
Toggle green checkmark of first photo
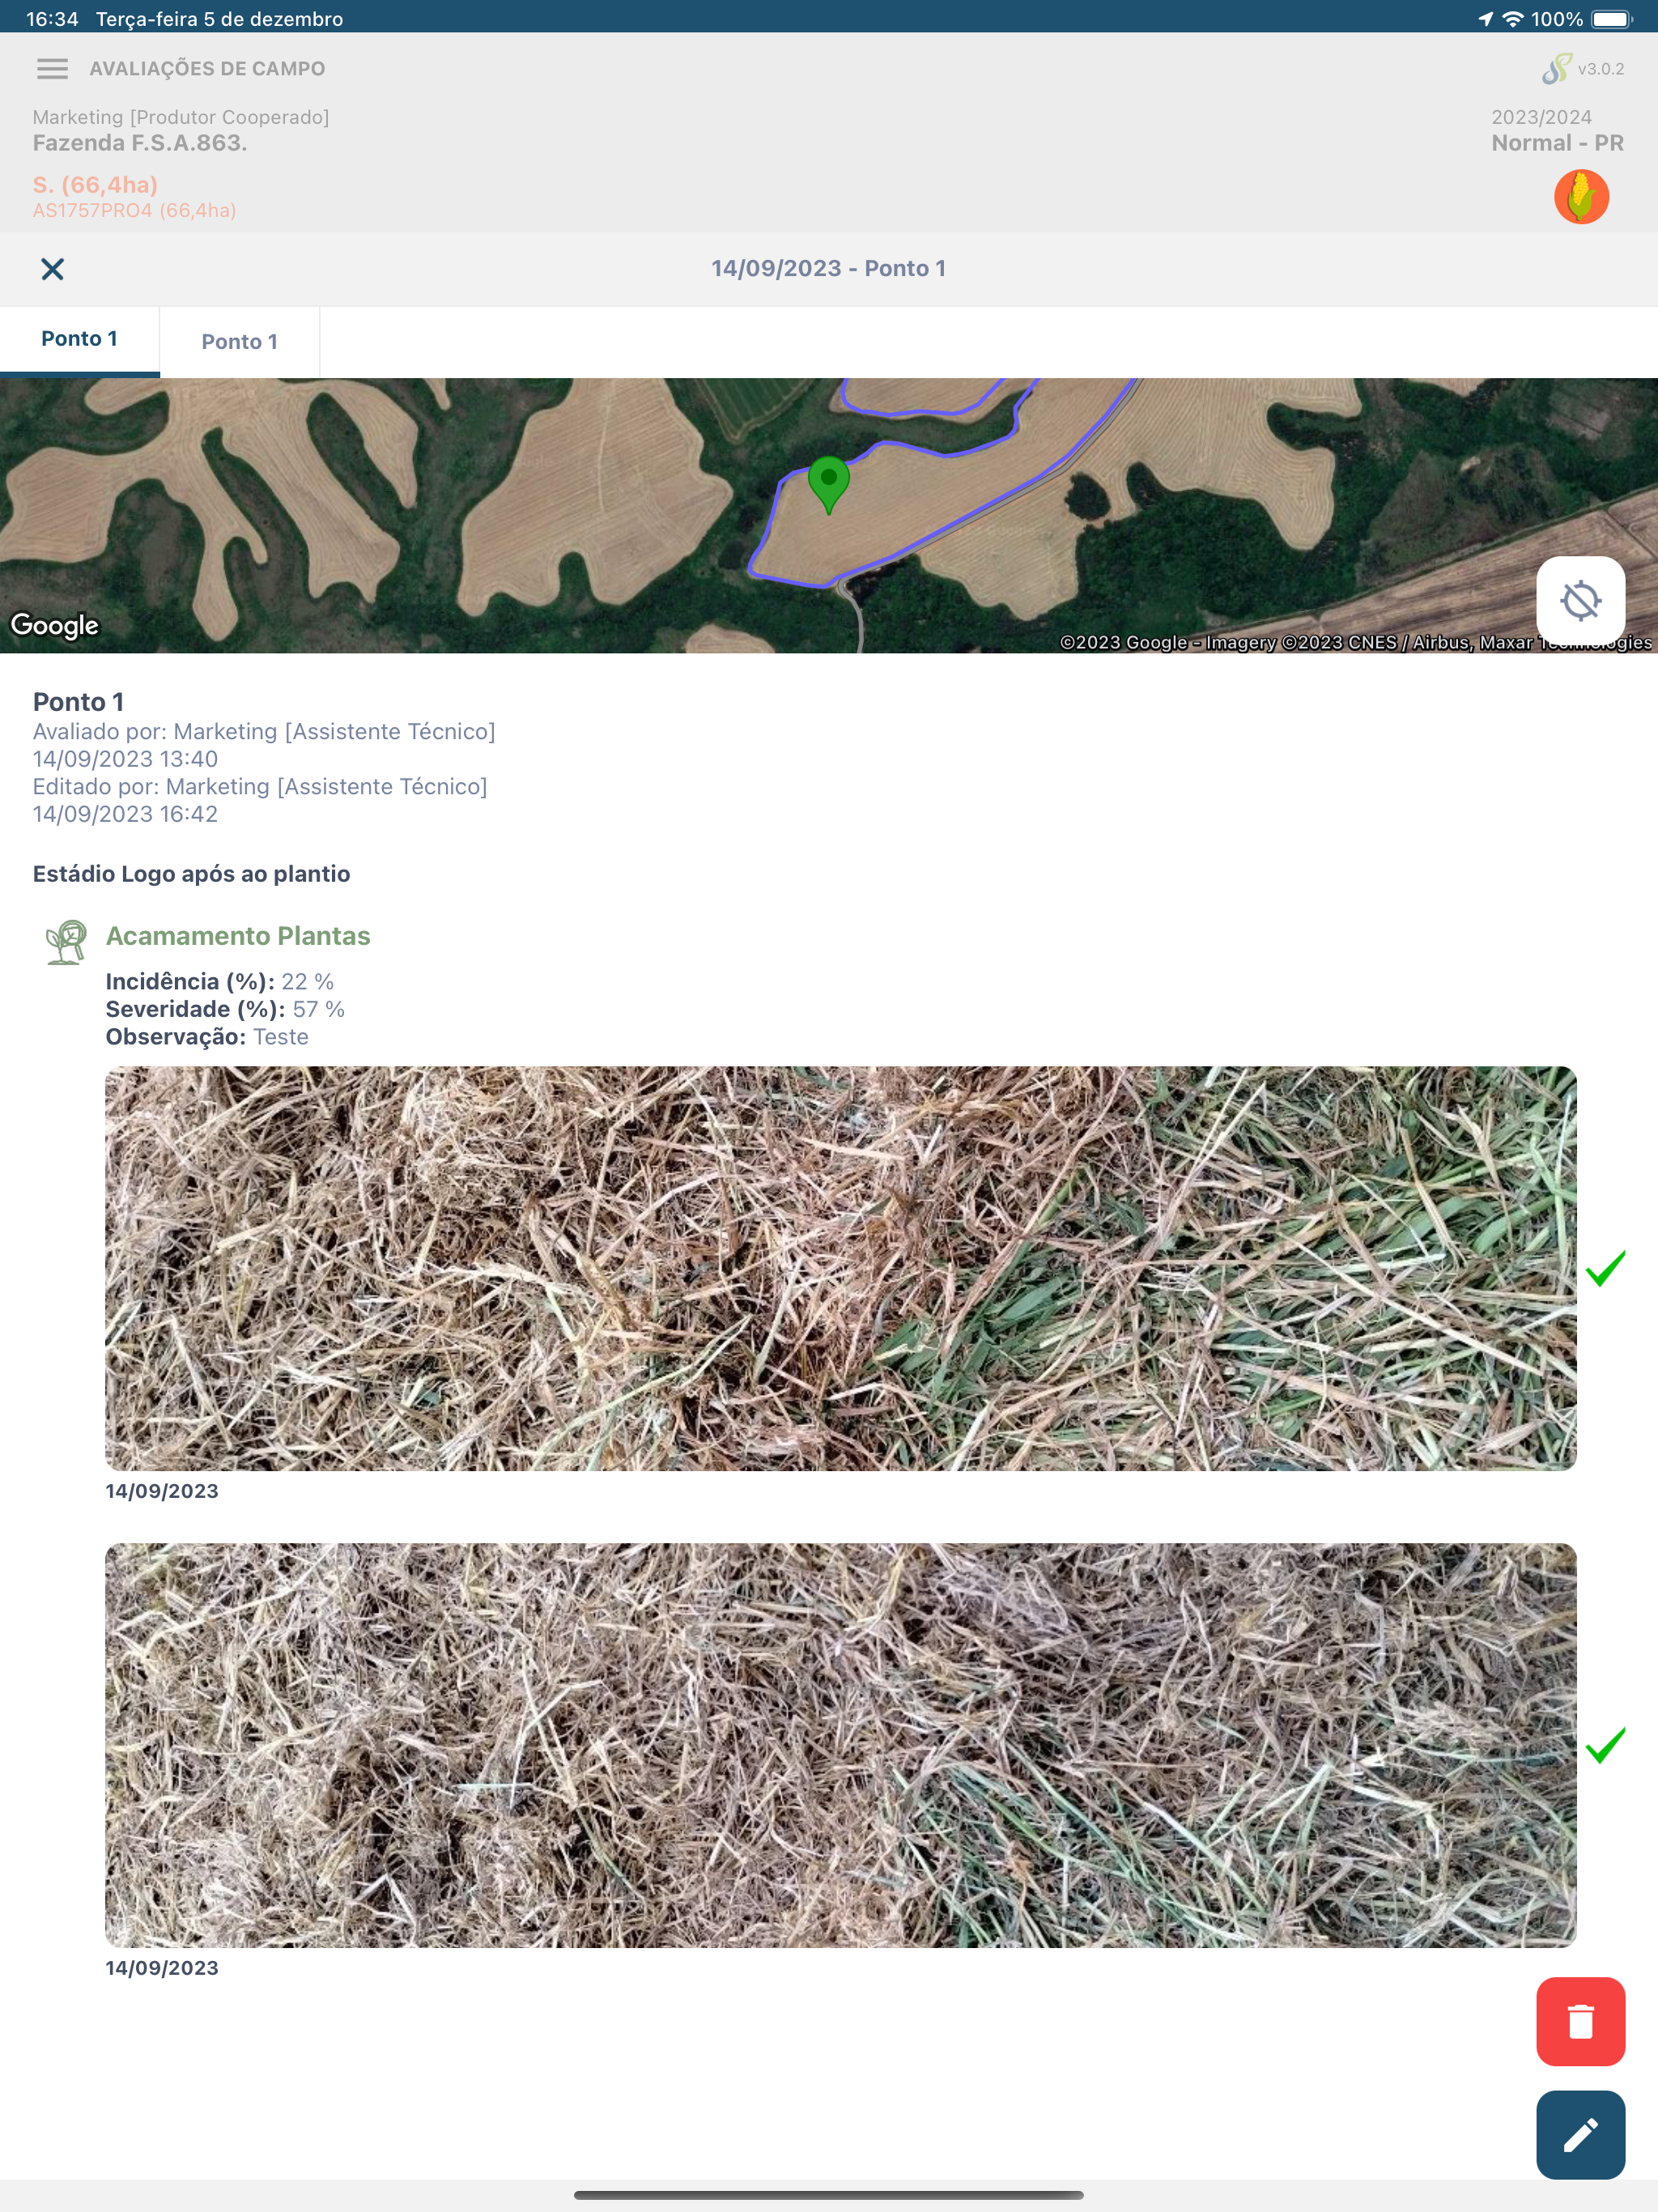click(1605, 1268)
